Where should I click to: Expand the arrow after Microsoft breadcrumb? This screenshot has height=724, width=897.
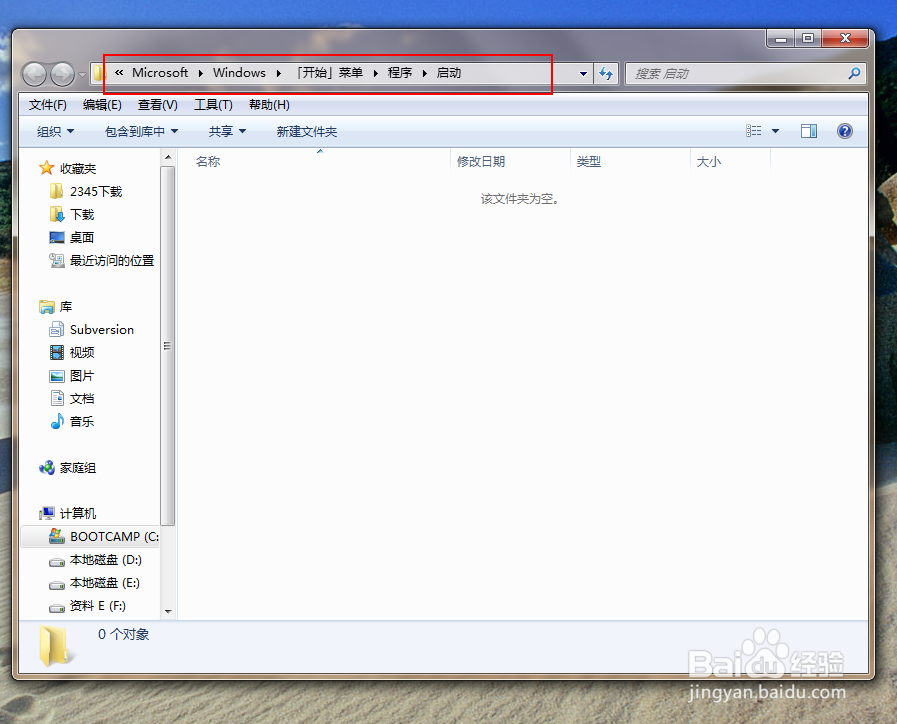point(201,73)
